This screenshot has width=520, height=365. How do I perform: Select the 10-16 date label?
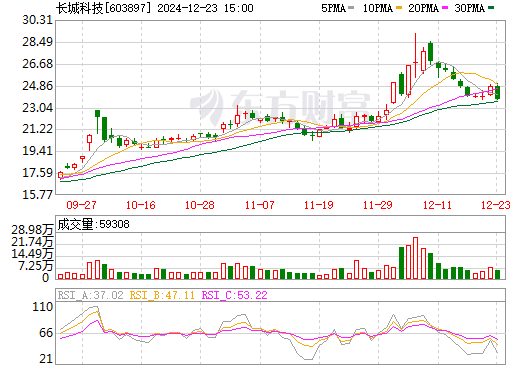[141, 205]
